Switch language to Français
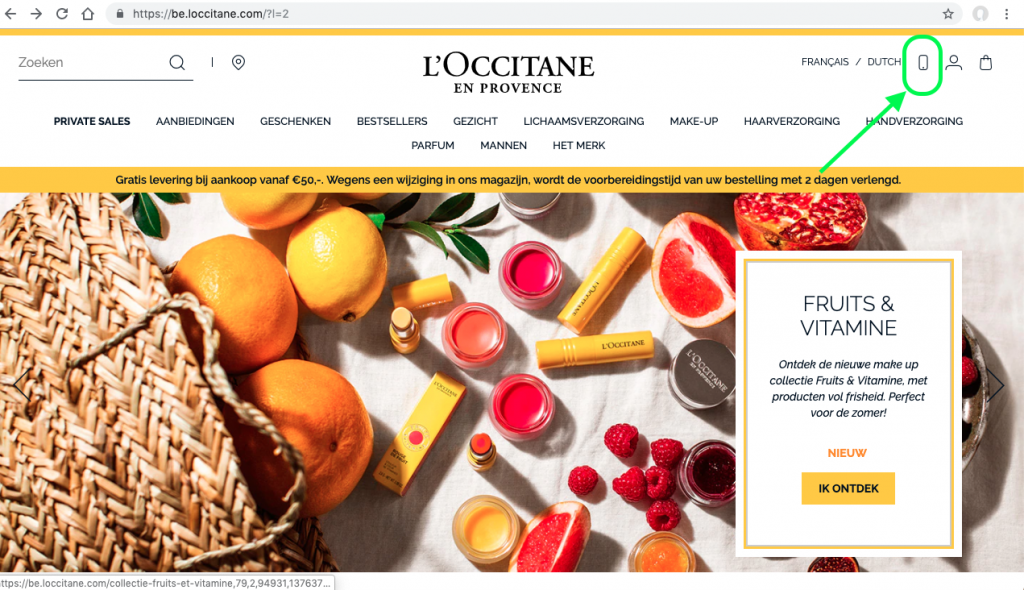 coord(825,62)
